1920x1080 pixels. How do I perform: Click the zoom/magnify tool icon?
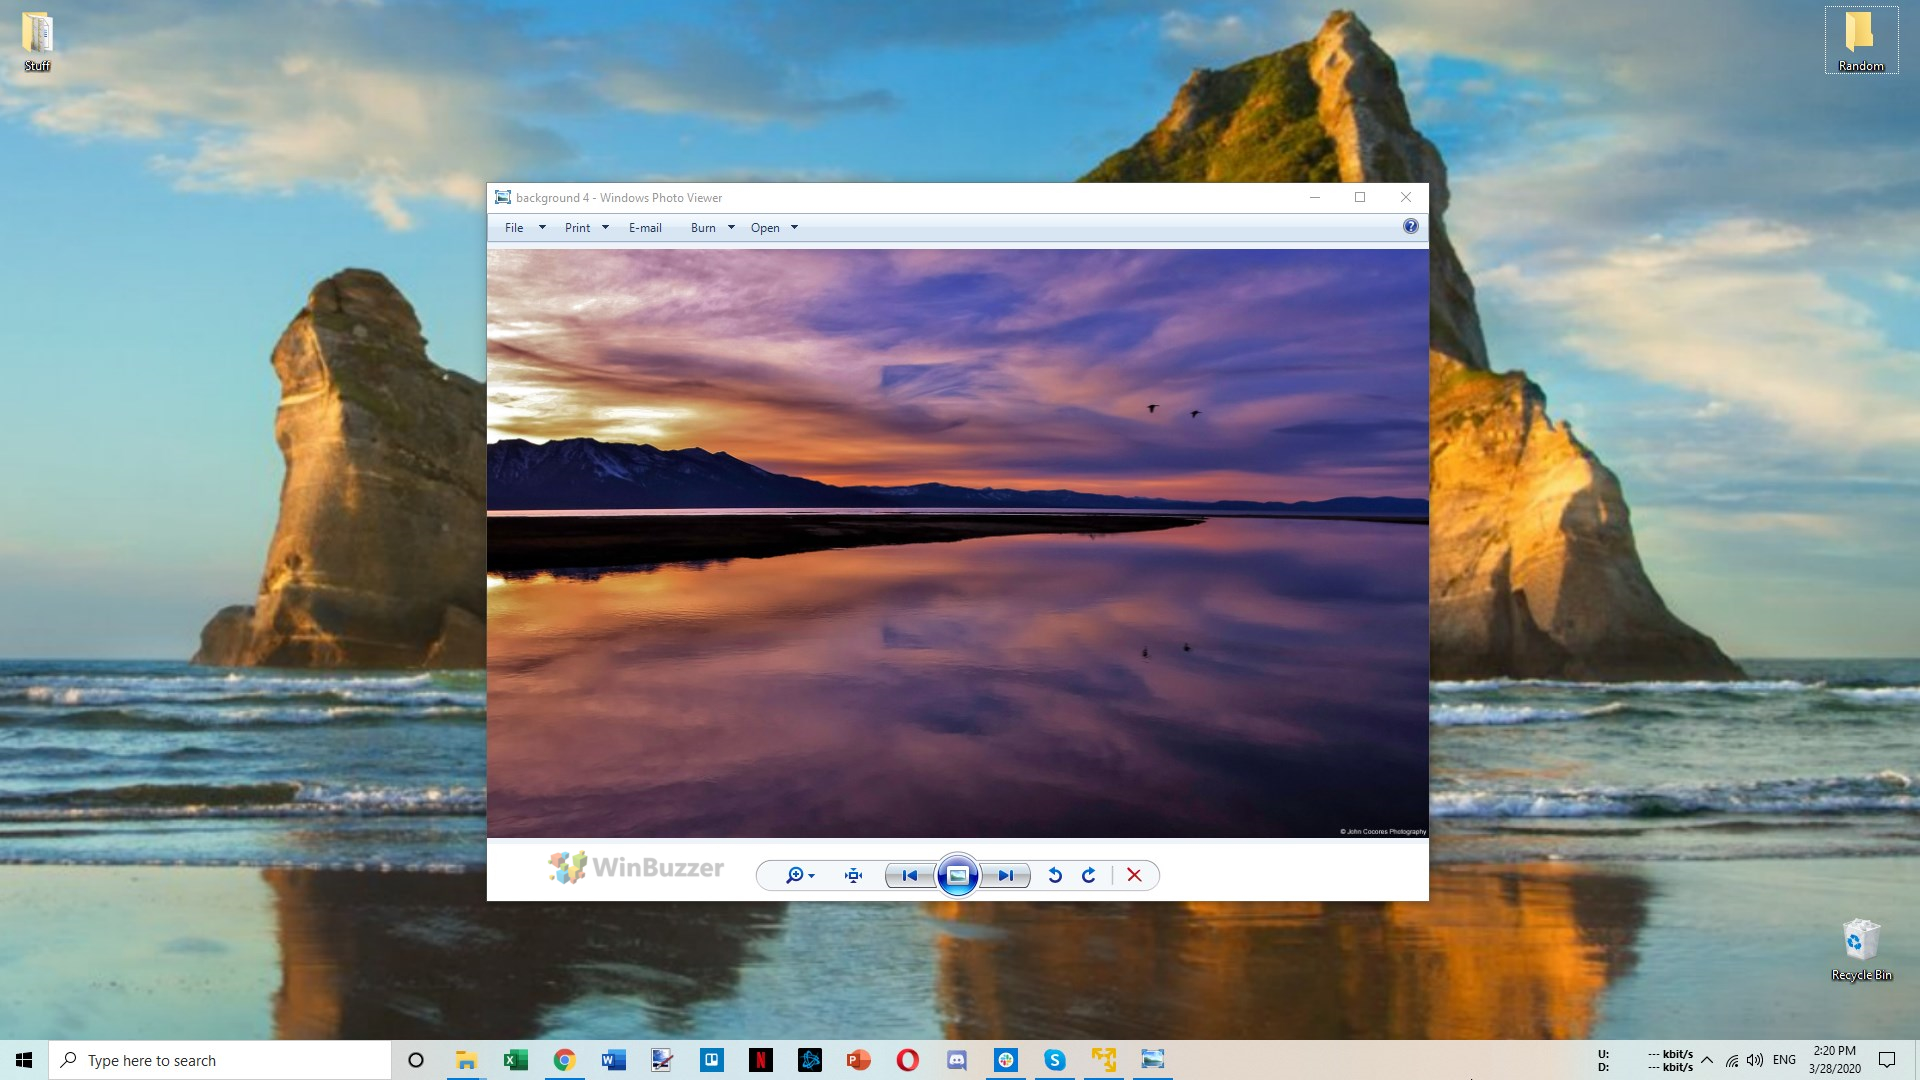[x=794, y=874]
